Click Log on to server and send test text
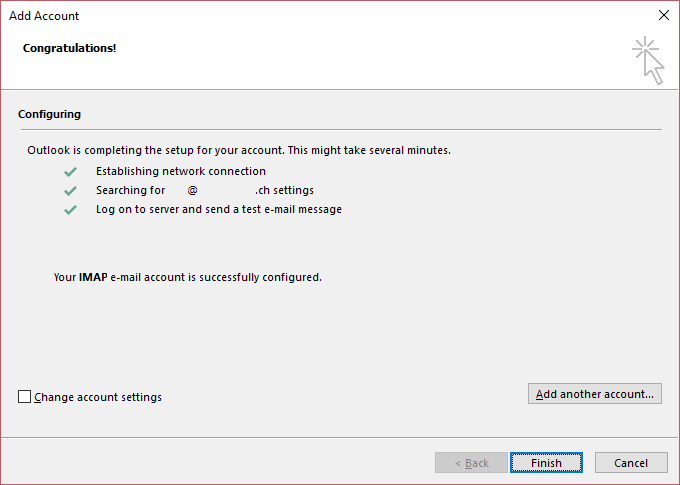 click(x=219, y=210)
